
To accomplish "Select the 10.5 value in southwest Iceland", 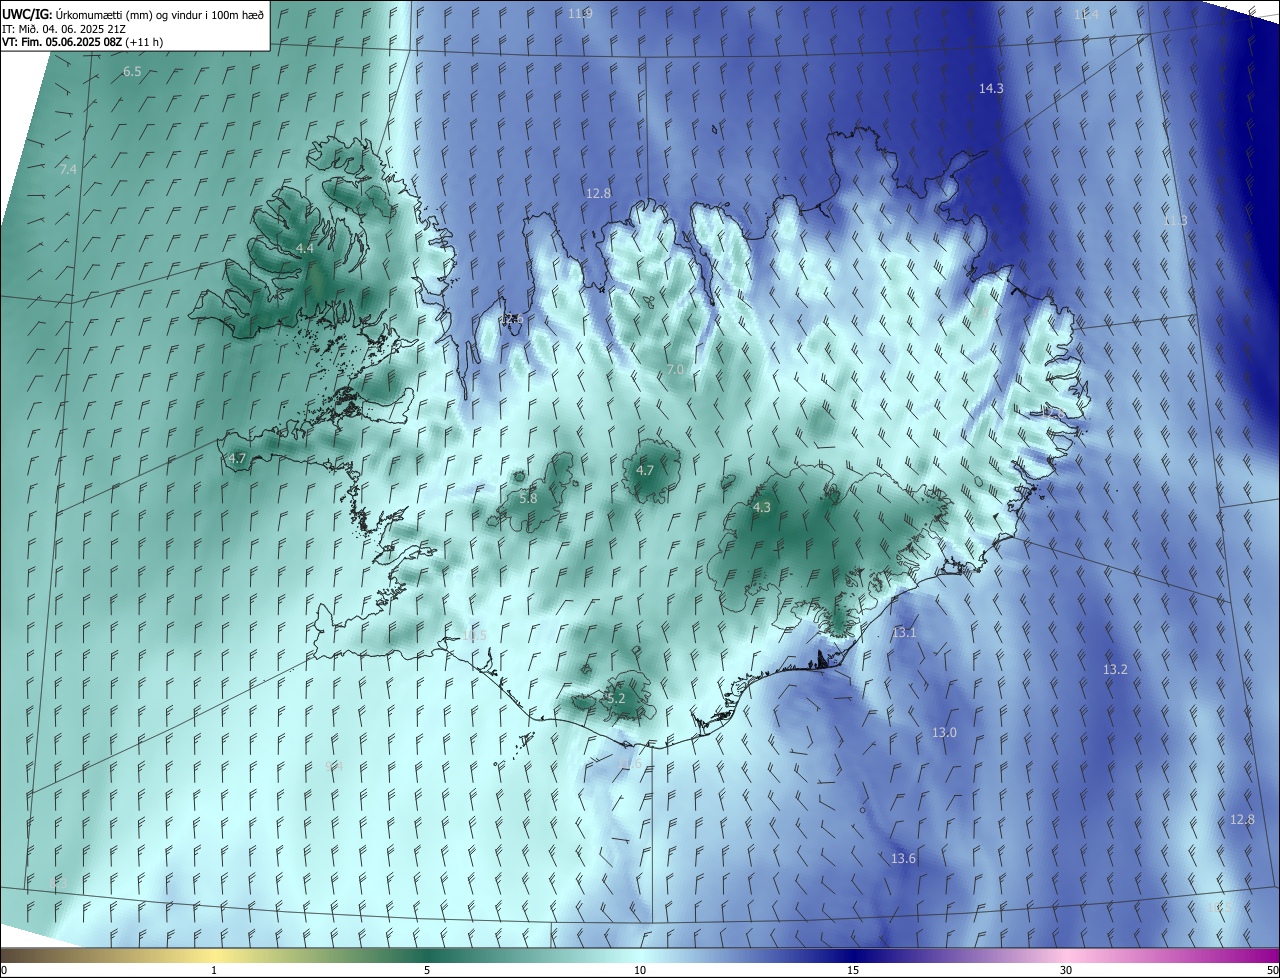I will (x=474, y=636).
